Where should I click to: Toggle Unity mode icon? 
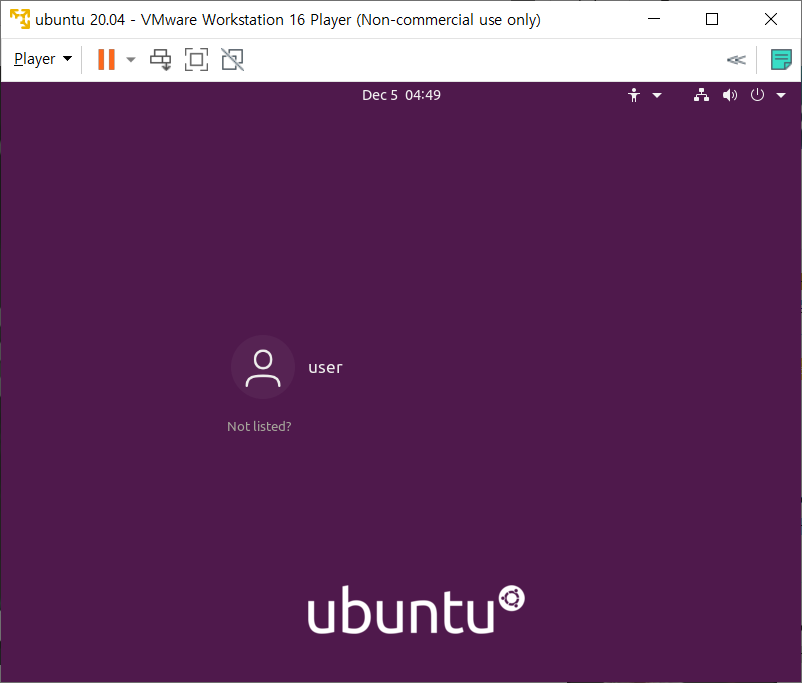pyautogui.click(x=232, y=59)
